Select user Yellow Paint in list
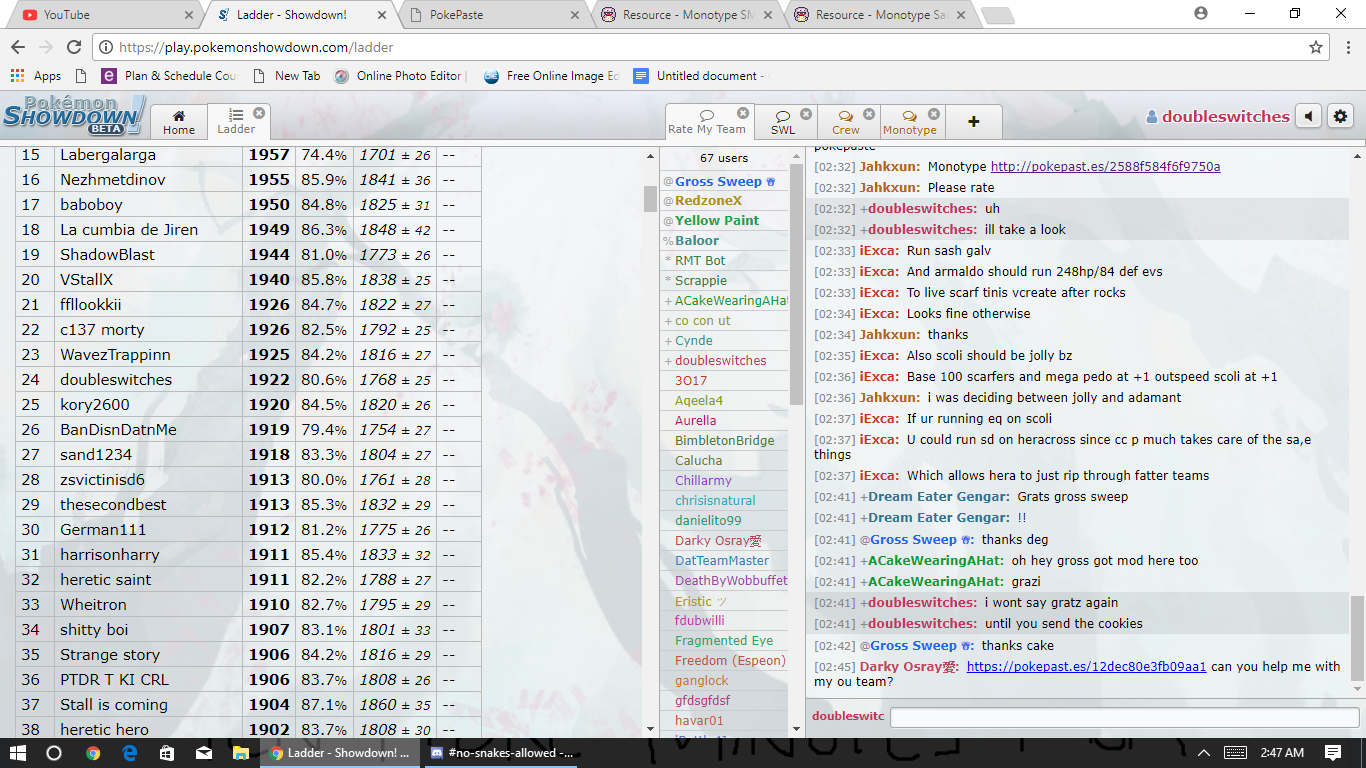1366x768 pixels. [716, 221]
